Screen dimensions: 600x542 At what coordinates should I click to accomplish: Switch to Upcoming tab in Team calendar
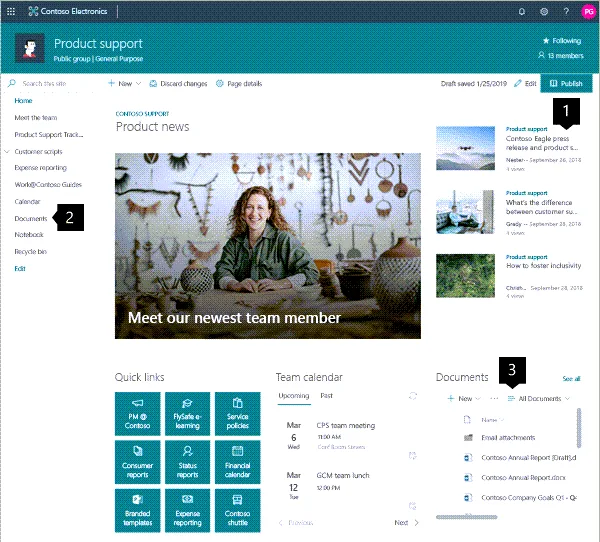(293, 396)
